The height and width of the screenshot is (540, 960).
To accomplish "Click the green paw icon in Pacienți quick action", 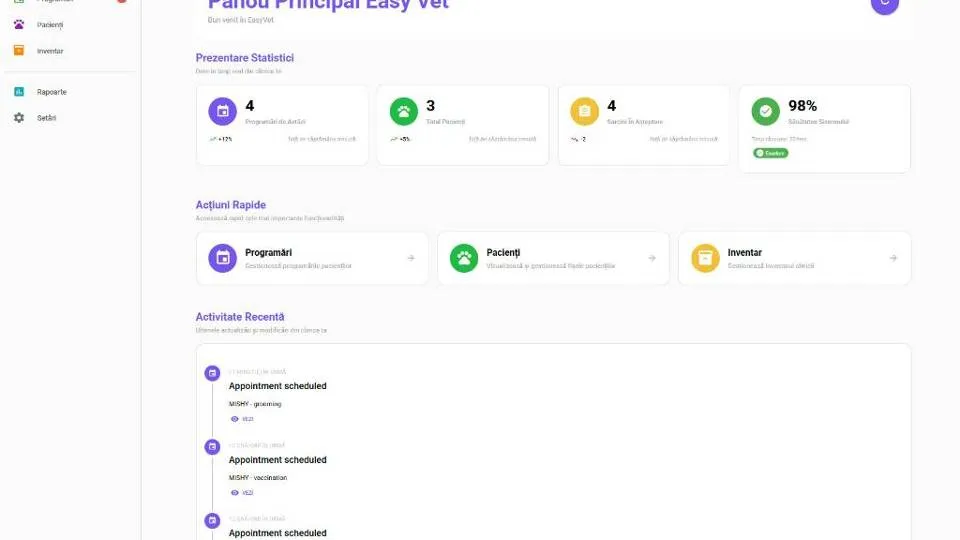I will coord(464,258).
